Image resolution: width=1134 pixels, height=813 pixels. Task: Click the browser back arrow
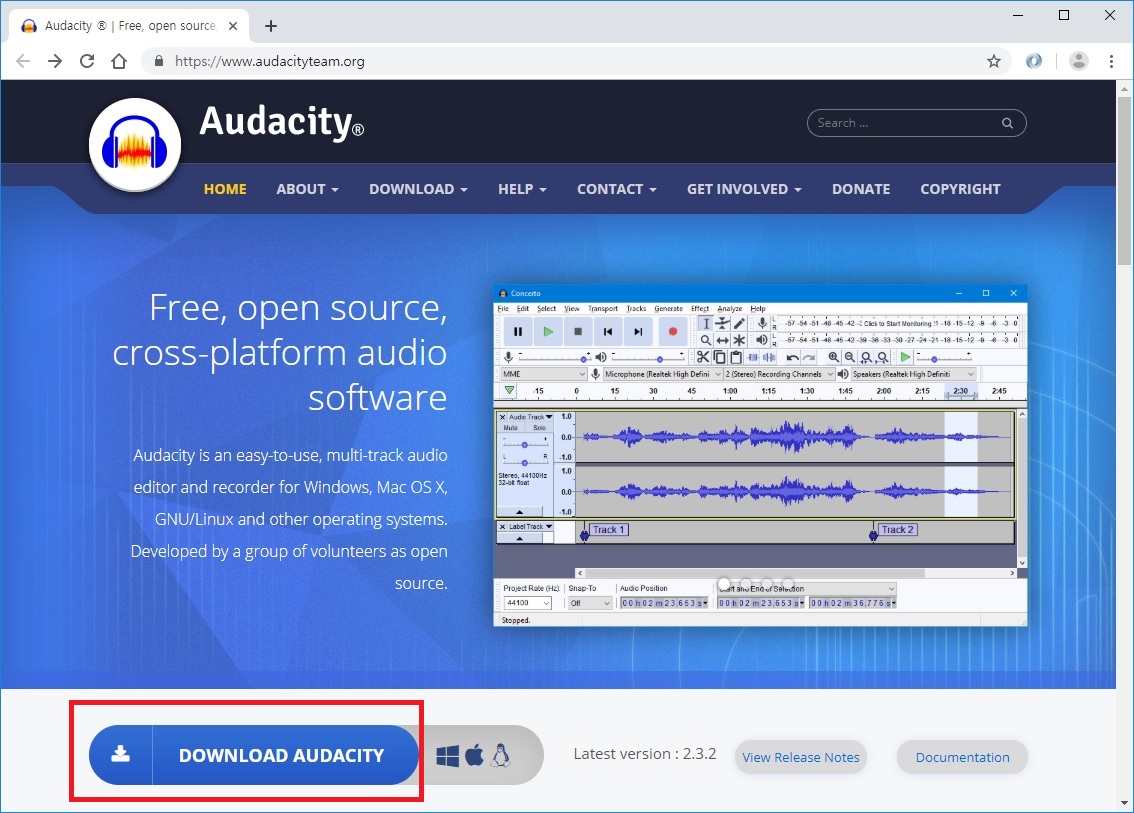(23, 61)
